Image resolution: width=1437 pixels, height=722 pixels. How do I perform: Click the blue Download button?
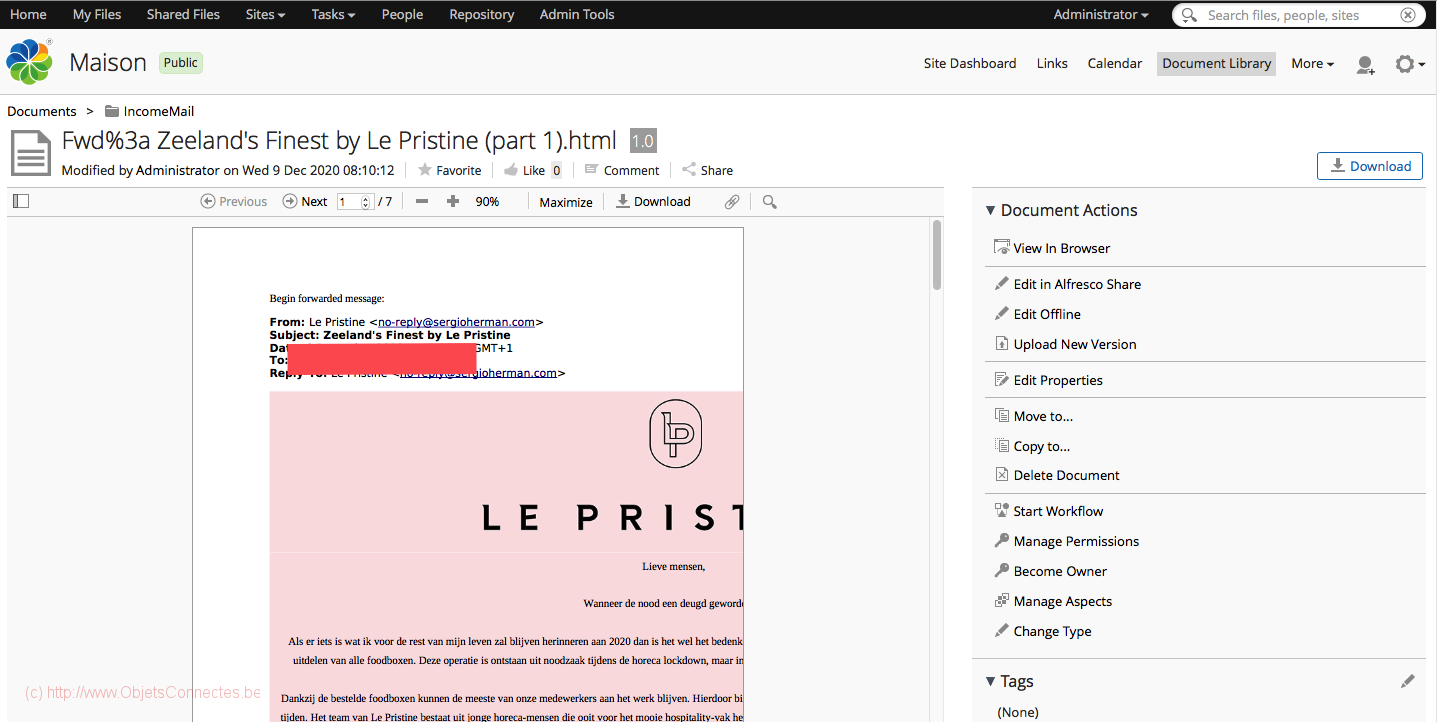pos(1370,166)
